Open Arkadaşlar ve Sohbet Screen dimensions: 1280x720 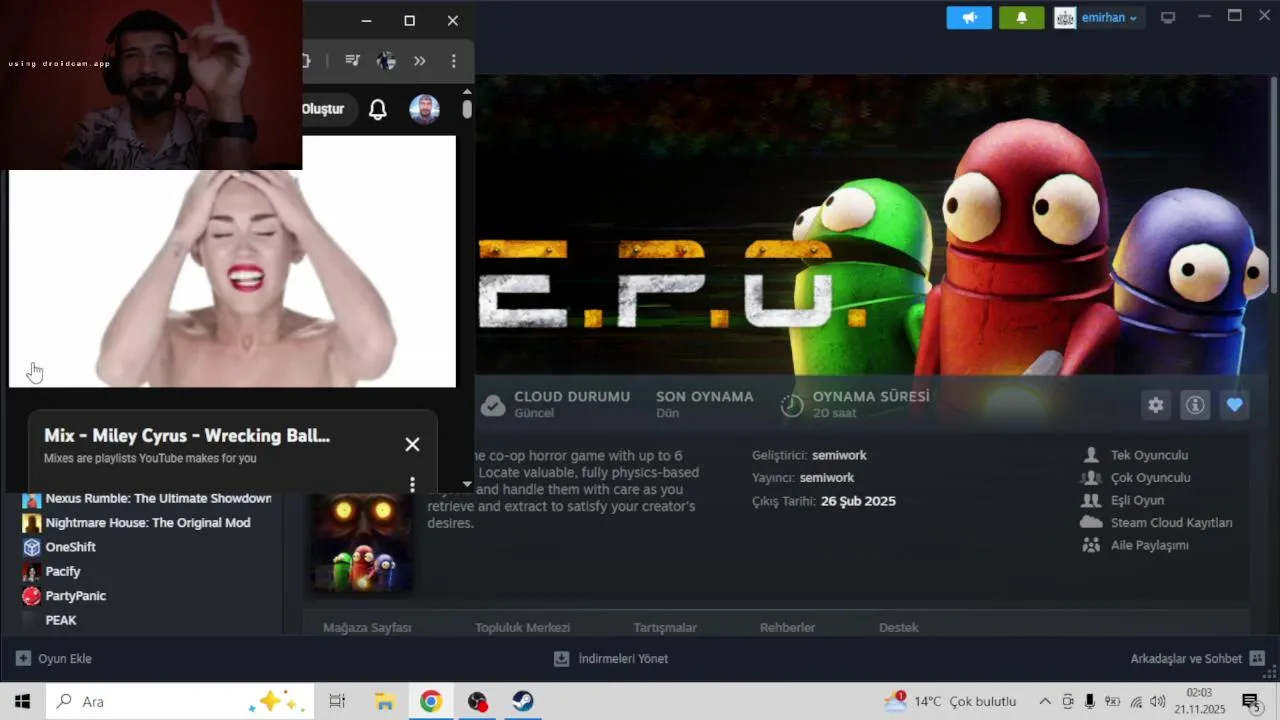coord(1197,659)
